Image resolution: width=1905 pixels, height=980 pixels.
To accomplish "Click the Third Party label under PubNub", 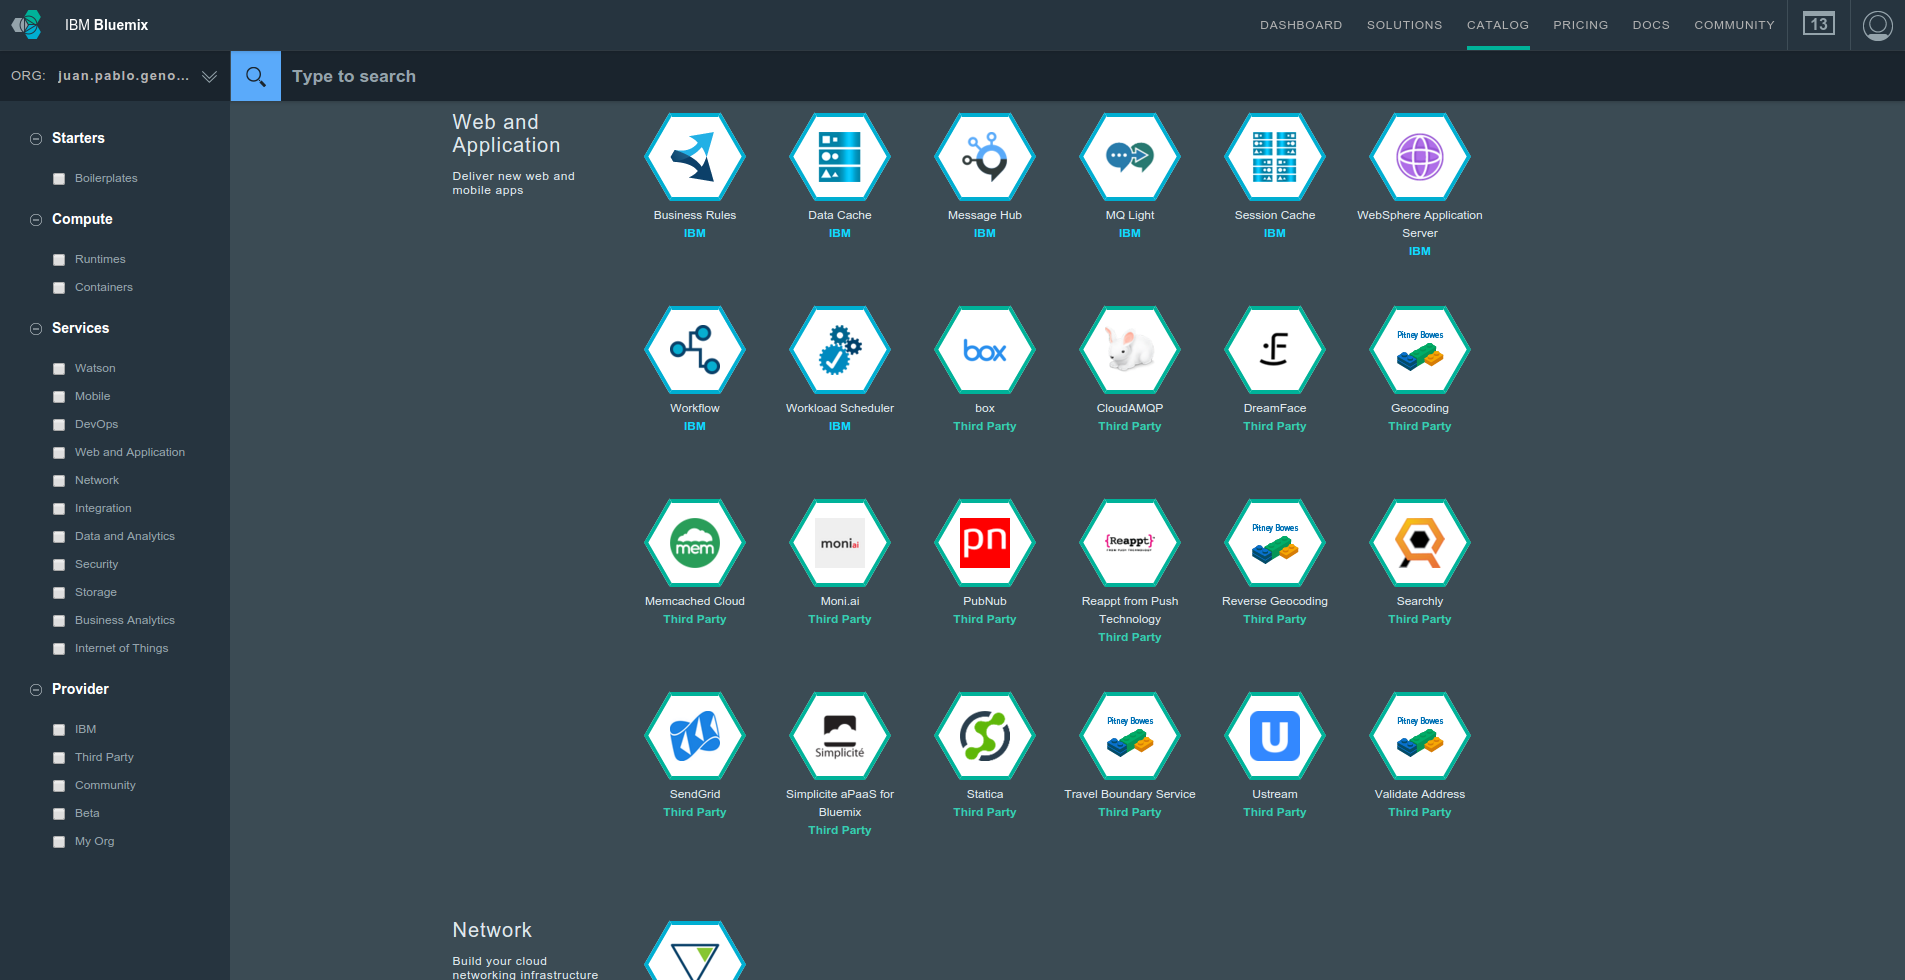I will click(985, 619).
